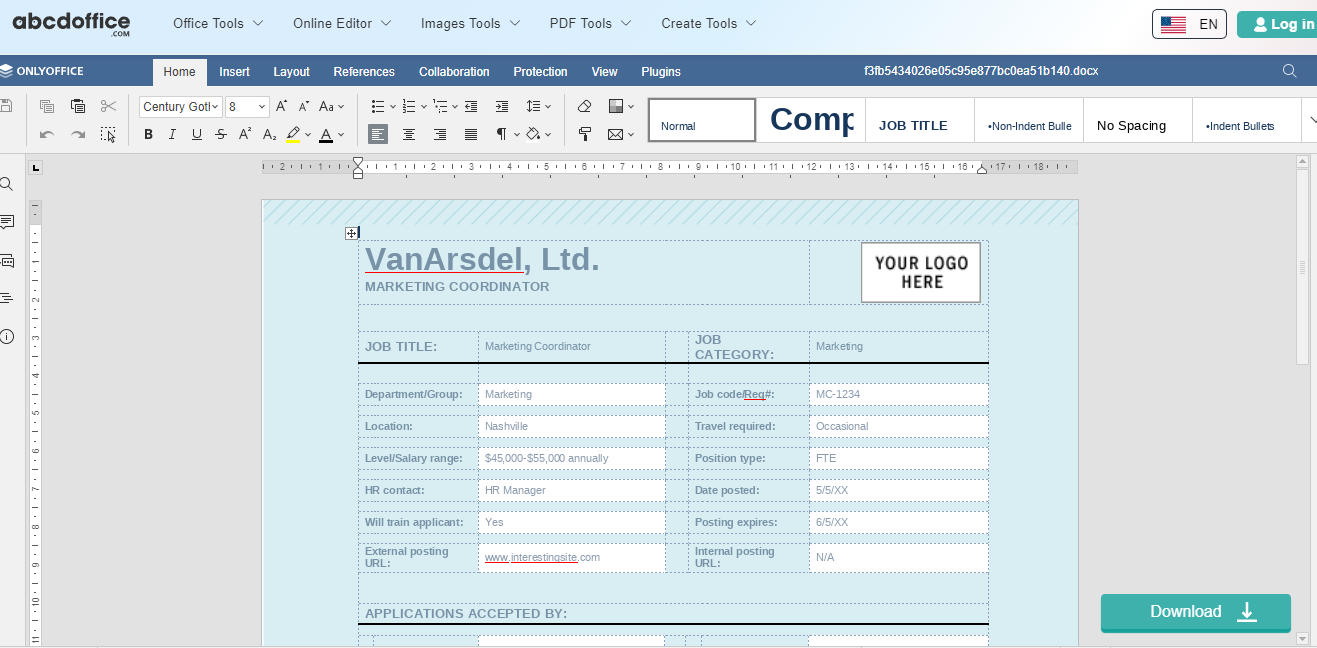Switch to the Insert tab
Viewport: 1317px width, 648px height.
[x=234, y=71]
